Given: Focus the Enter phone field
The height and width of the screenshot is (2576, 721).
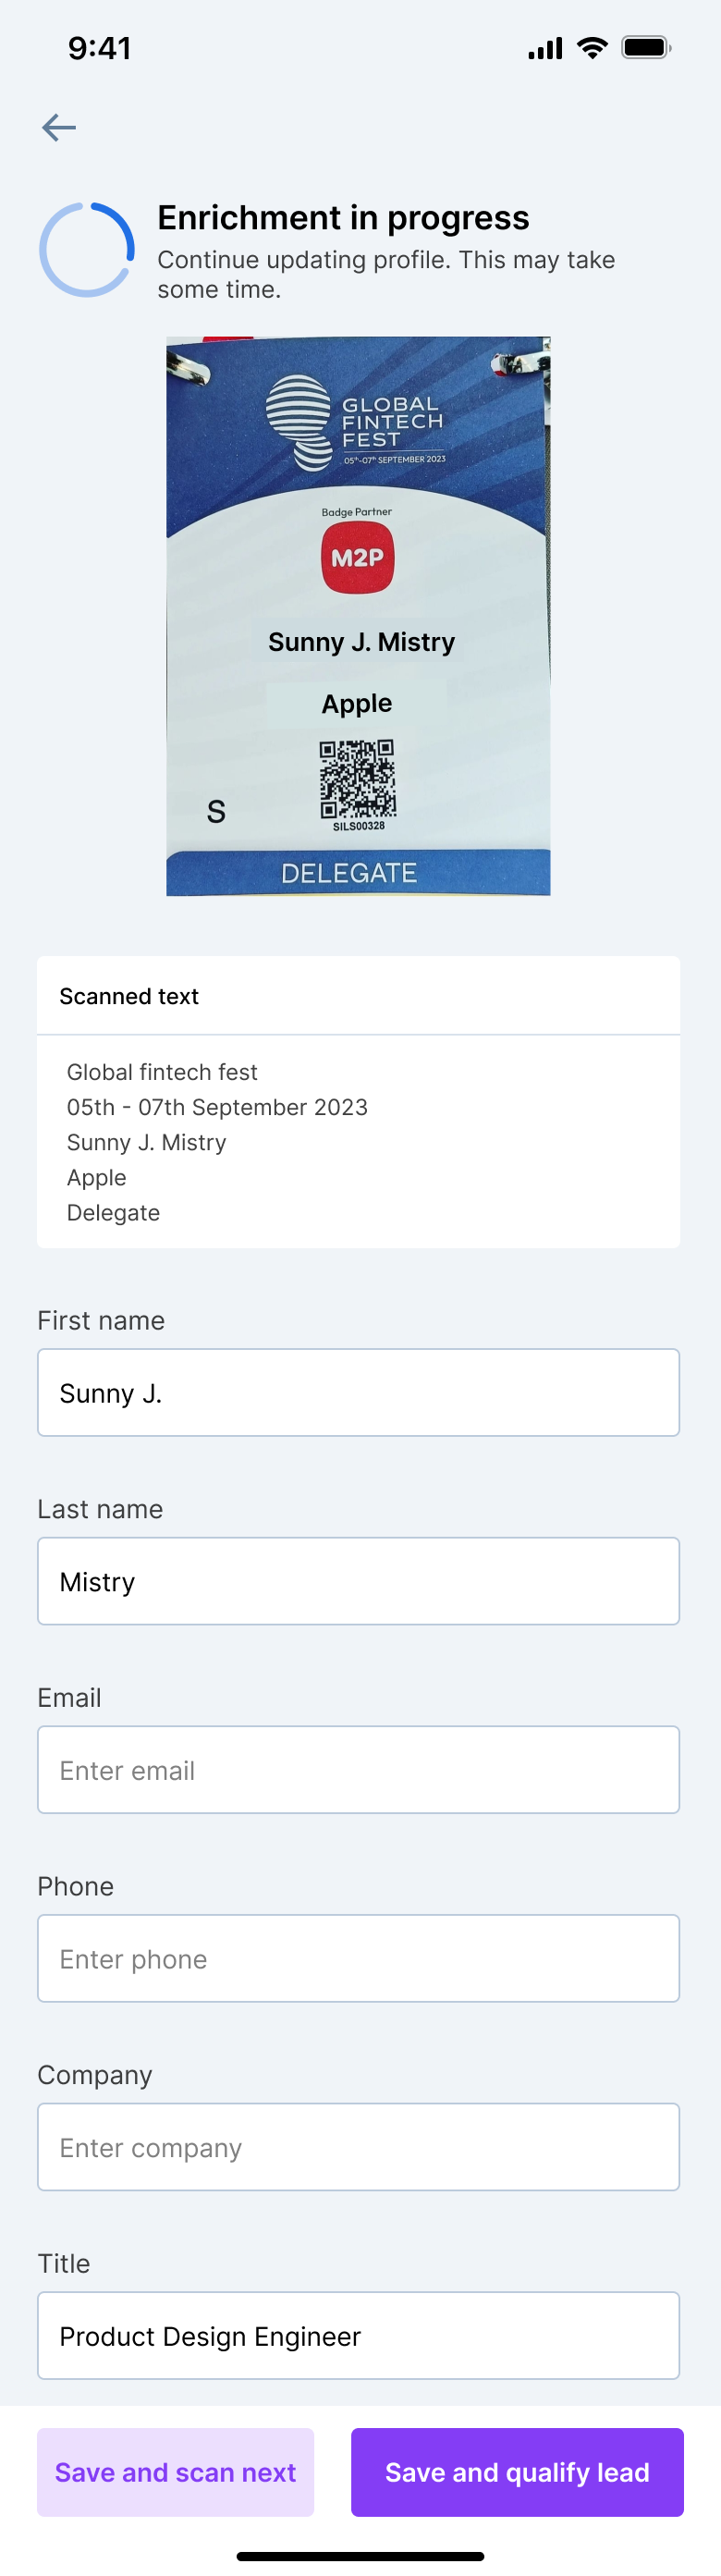Looking at the screenshot, I should (358, 1958).
